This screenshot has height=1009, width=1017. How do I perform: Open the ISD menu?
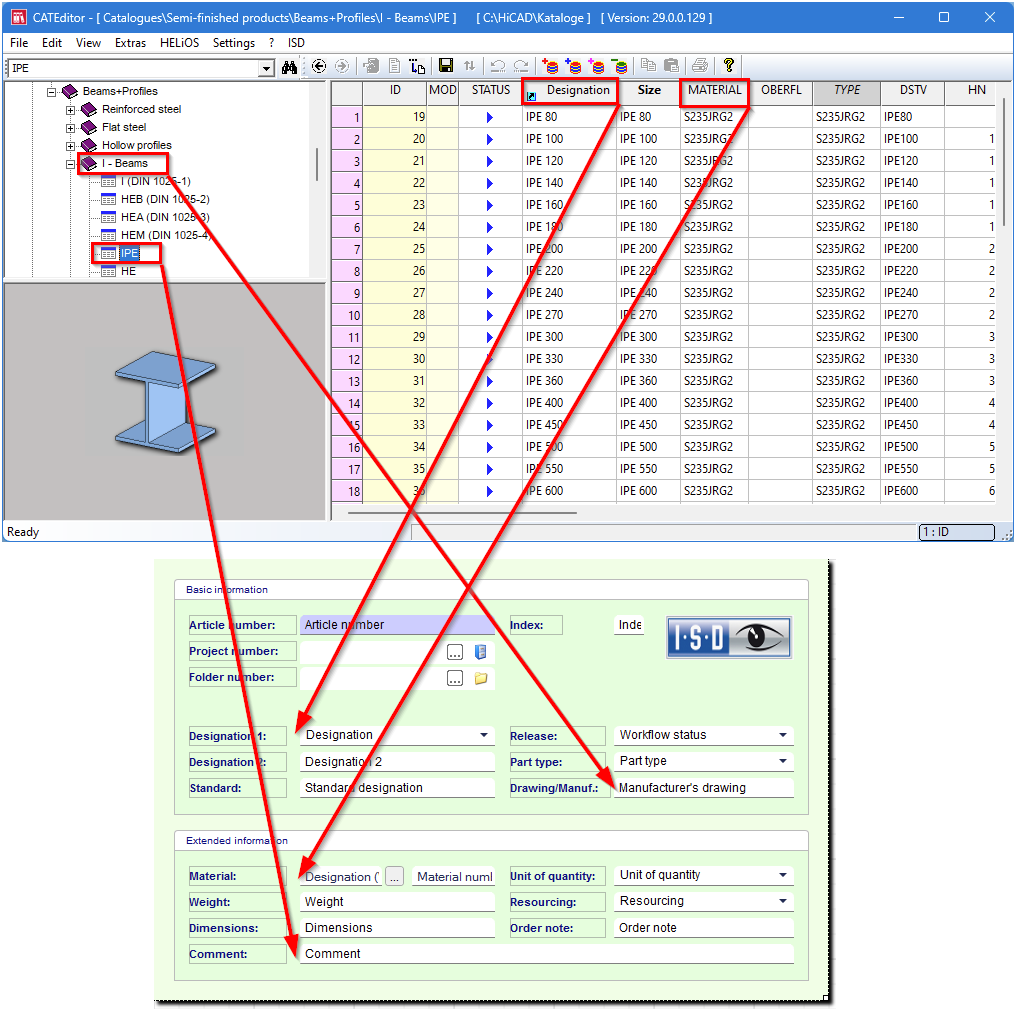296,43
